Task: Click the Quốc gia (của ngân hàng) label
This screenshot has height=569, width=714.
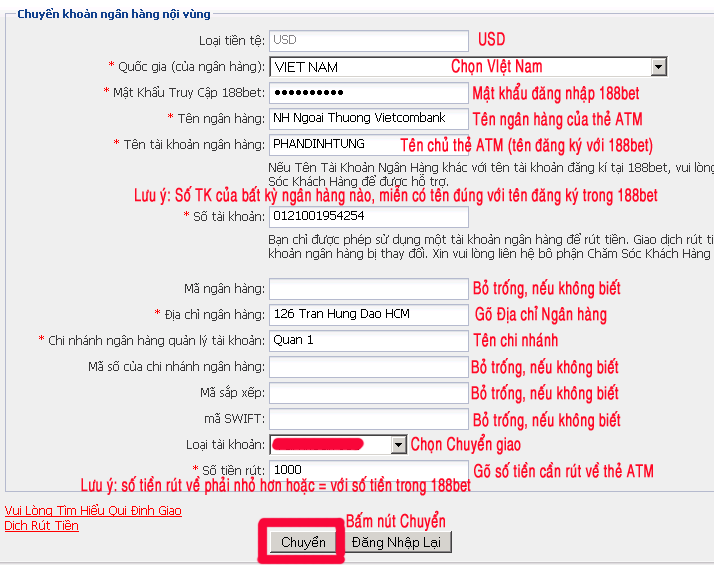Action: [x=191, y=67]
